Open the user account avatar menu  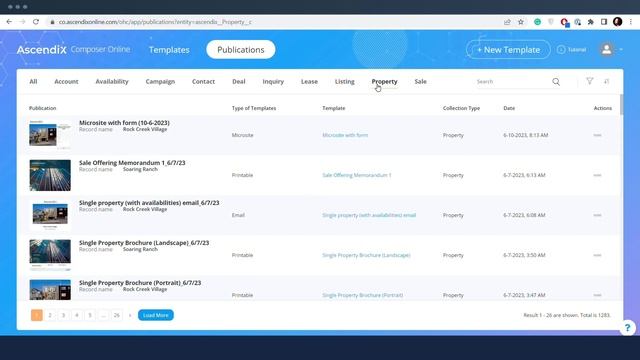pyautogui.click(x=607, y=49)
